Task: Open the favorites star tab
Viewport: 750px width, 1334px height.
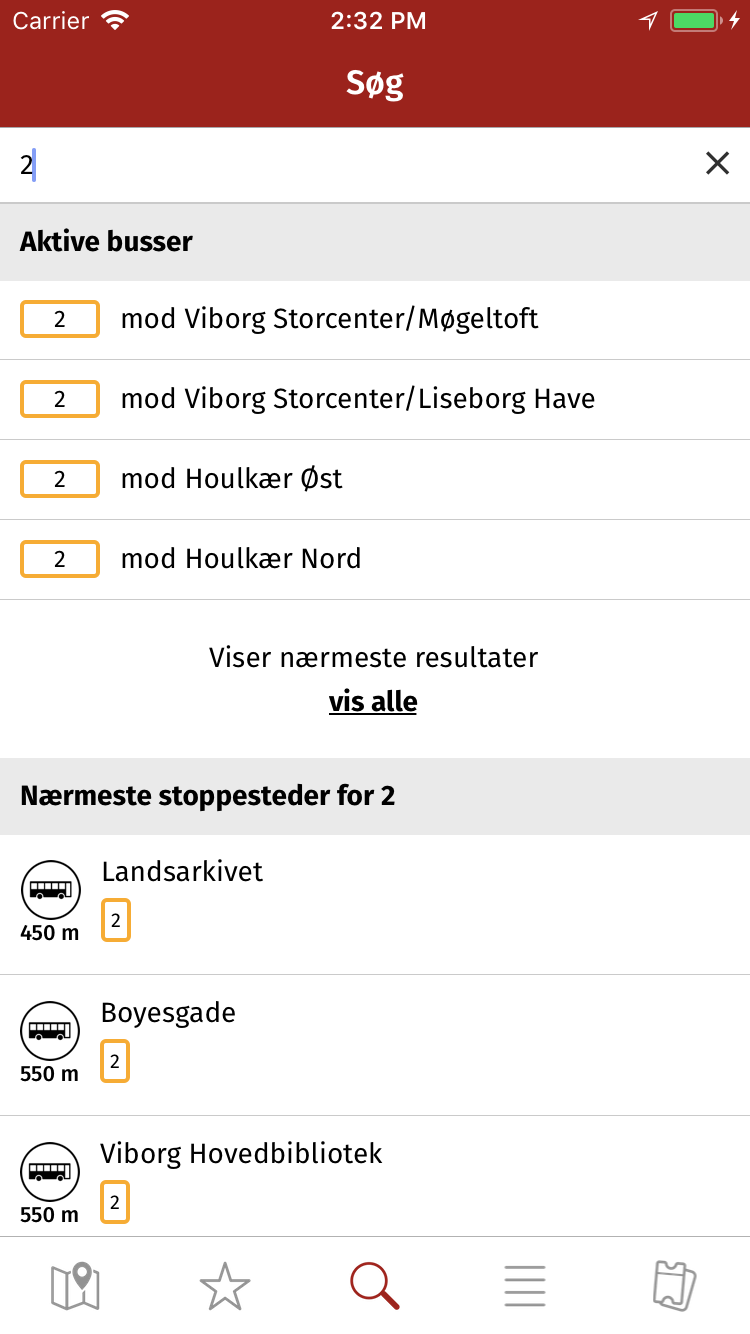Action: [x=225, y=1286]
